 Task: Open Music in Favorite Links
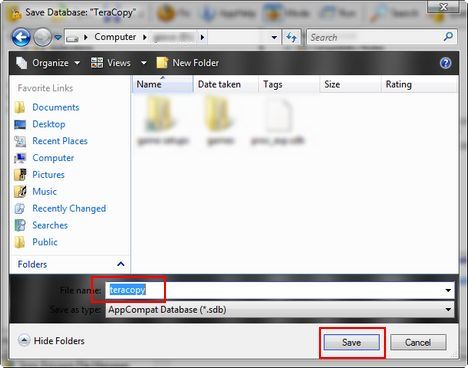pyautogui.click(x=44, y=191)
